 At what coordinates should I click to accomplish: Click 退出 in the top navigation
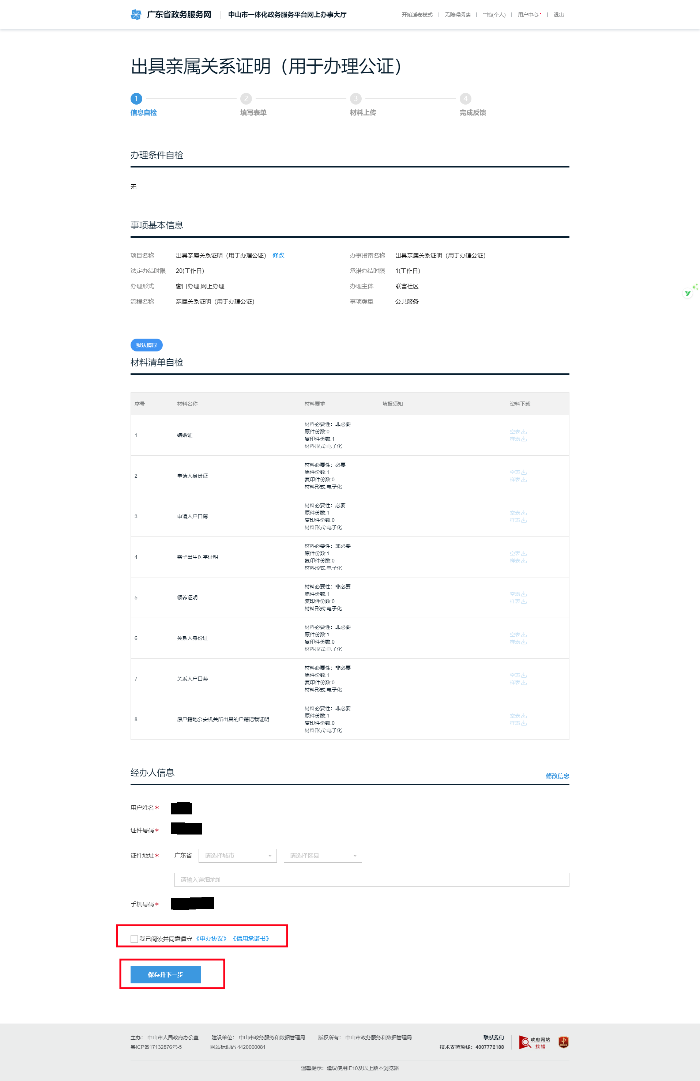(558, 15)
